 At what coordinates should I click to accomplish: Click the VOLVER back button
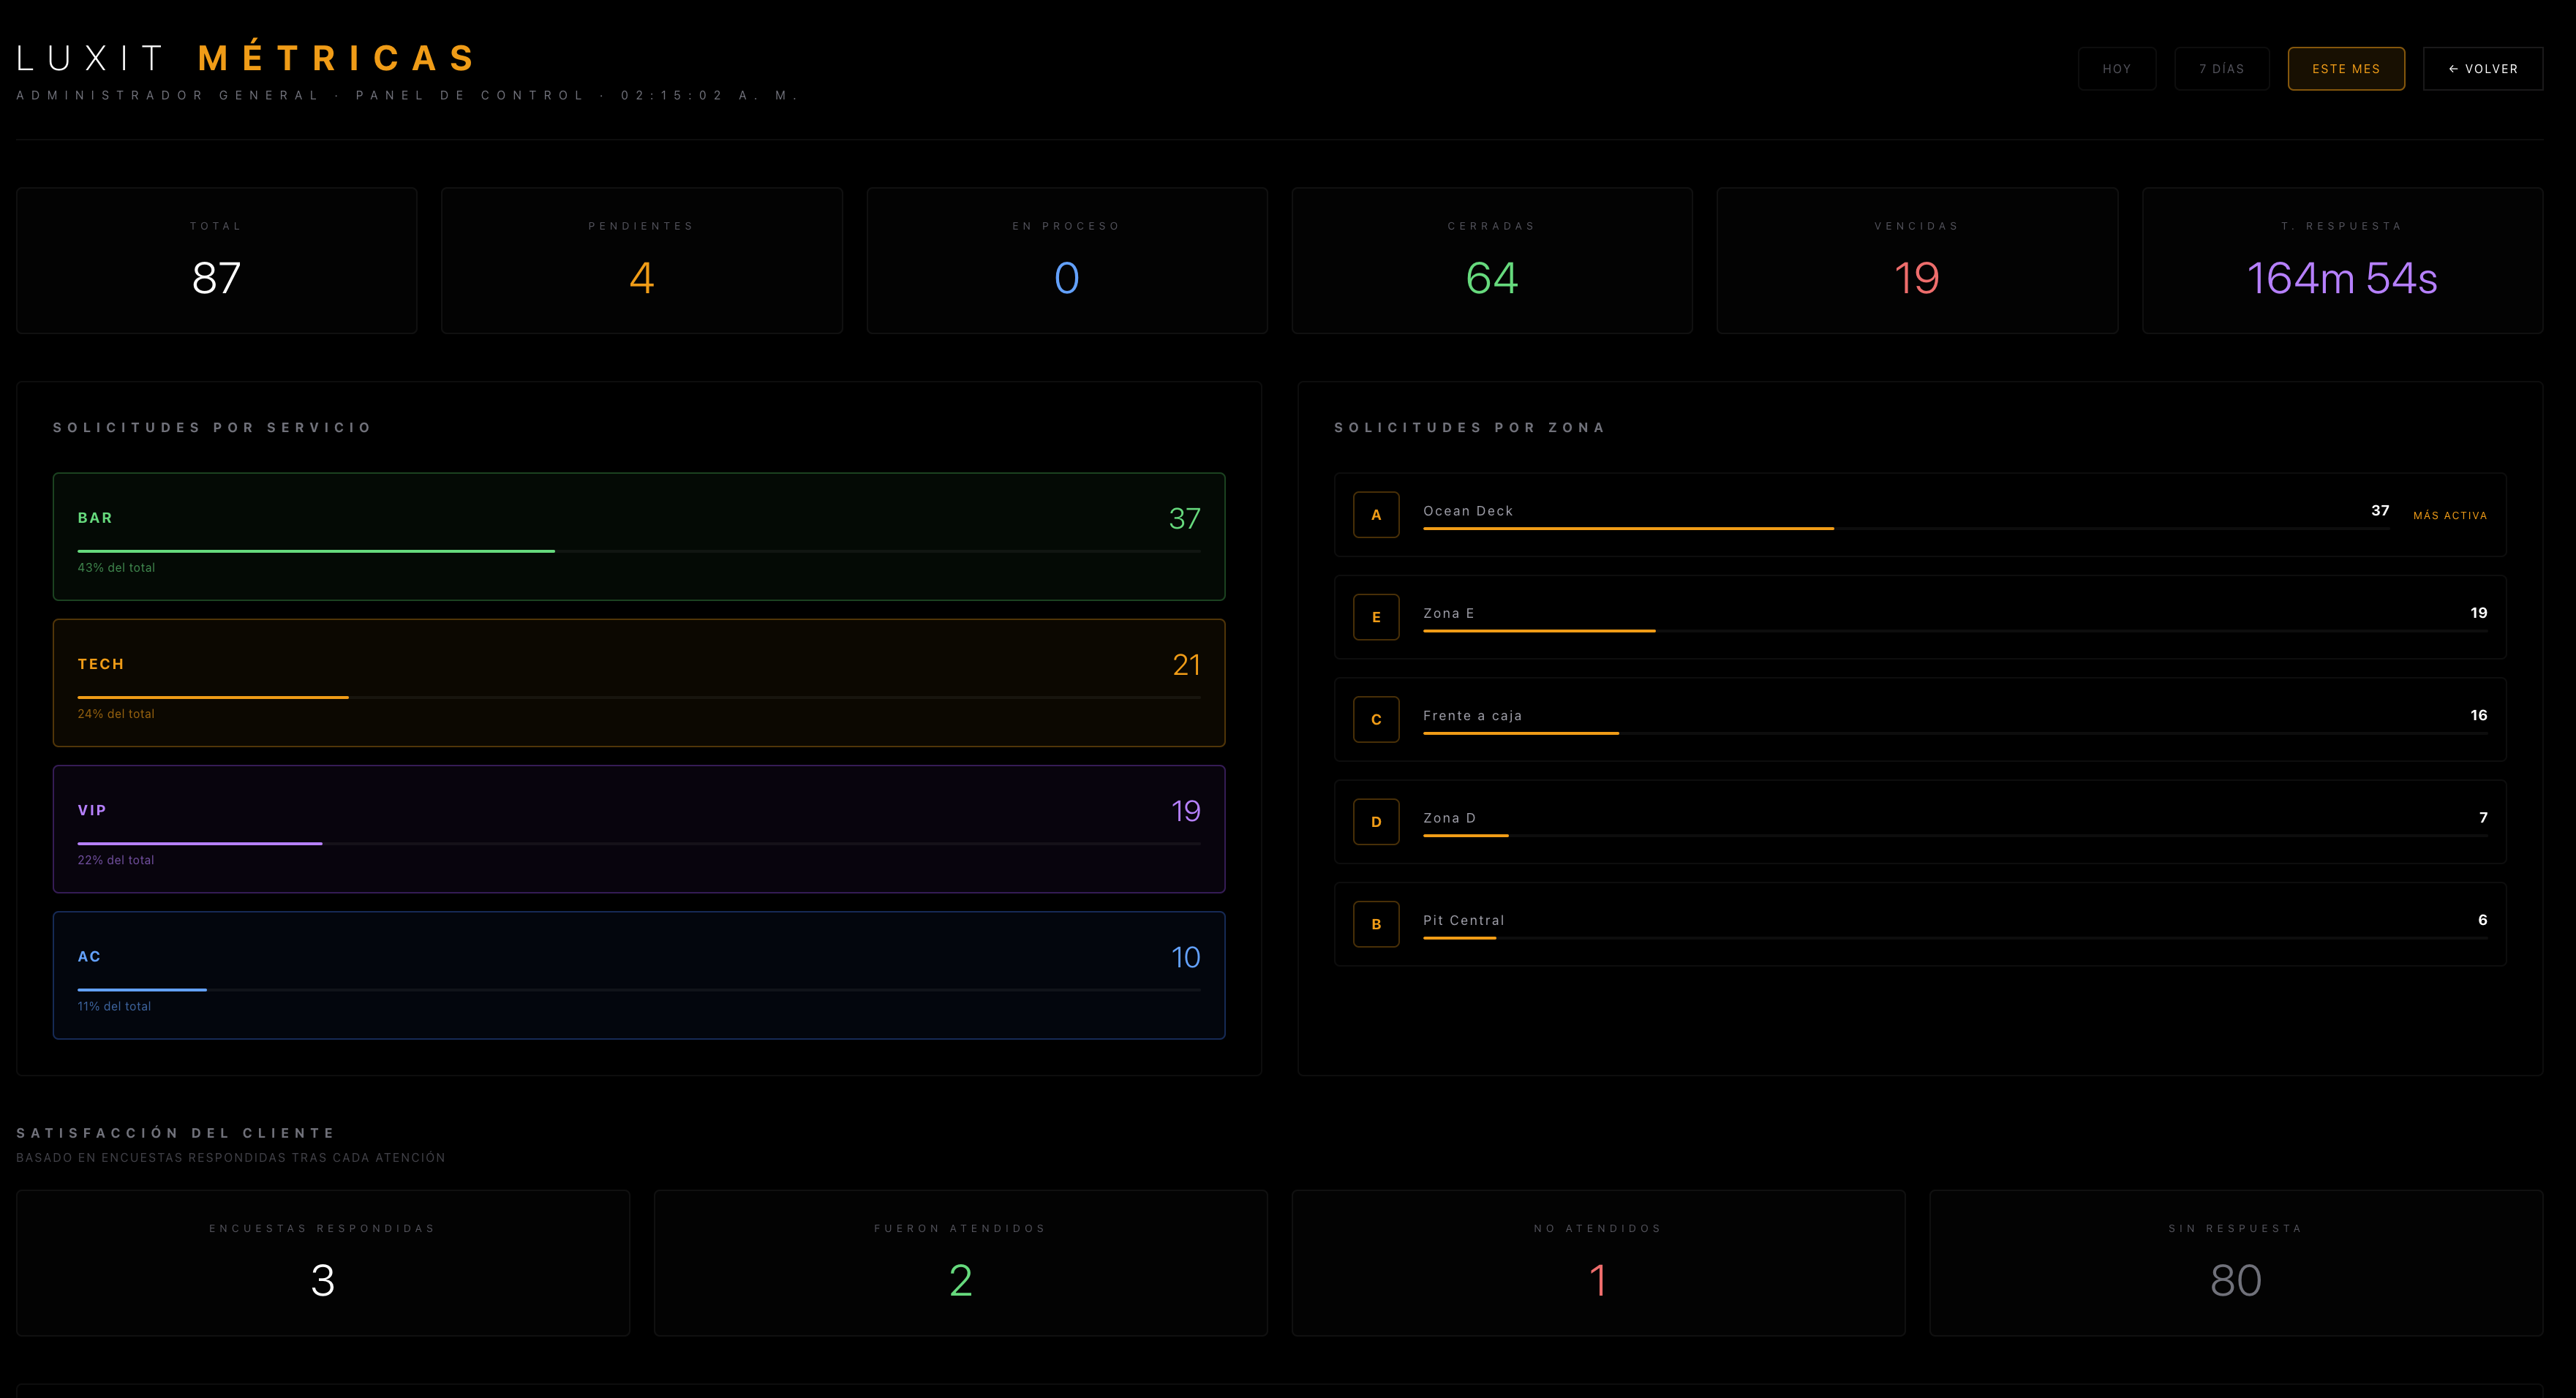(x=2482, y=69)
